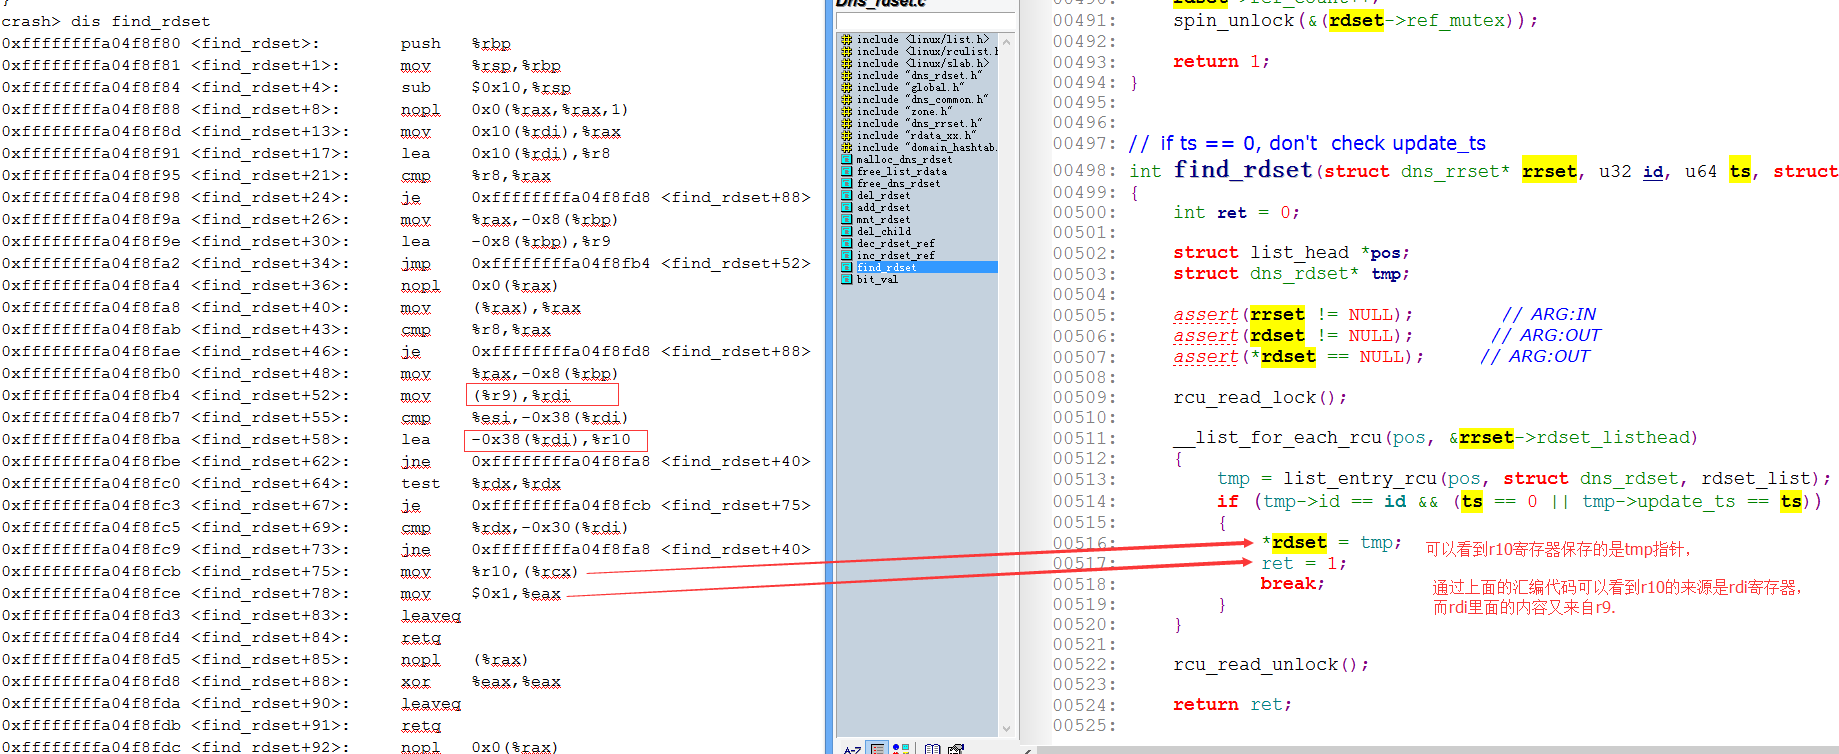Click the outline list view icon

(877, 749)
